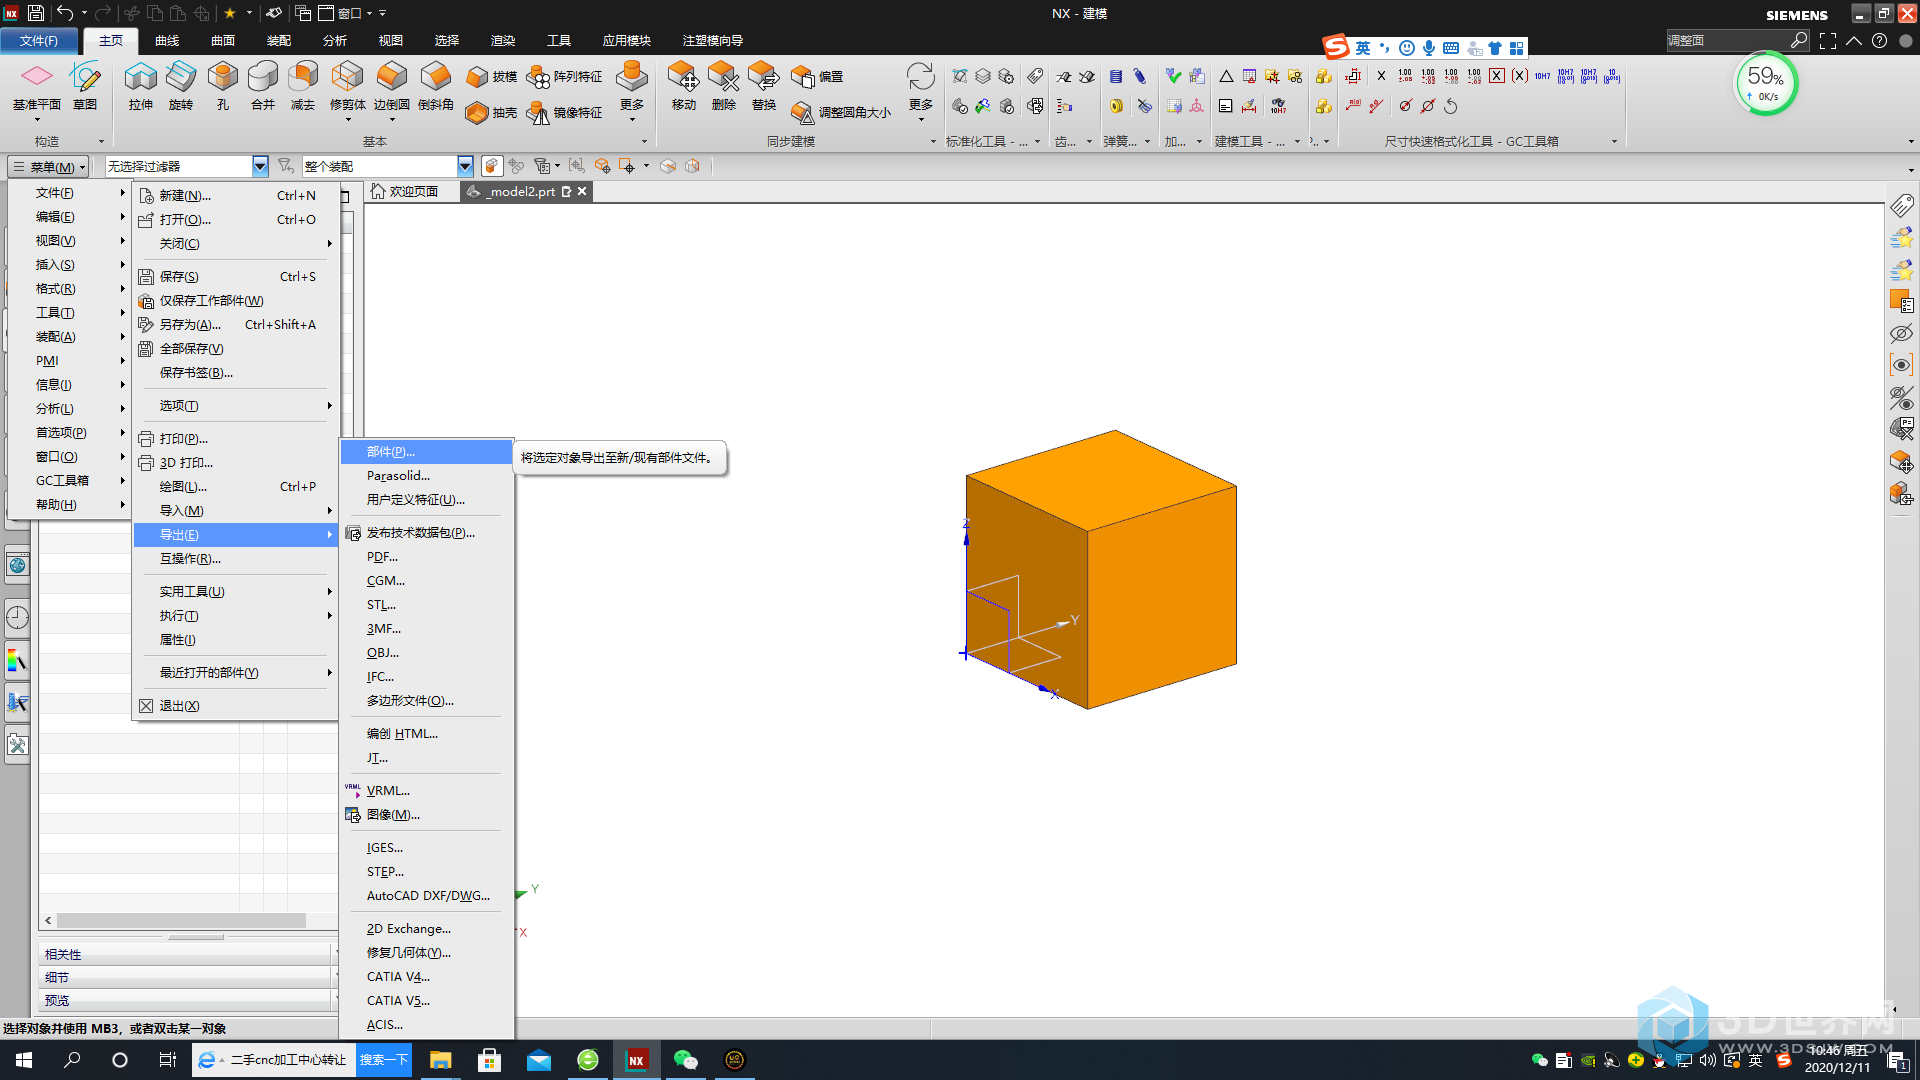Click New (新建) in the File menu
The width and height of the screenshot is (1920, 1080).
236,196
